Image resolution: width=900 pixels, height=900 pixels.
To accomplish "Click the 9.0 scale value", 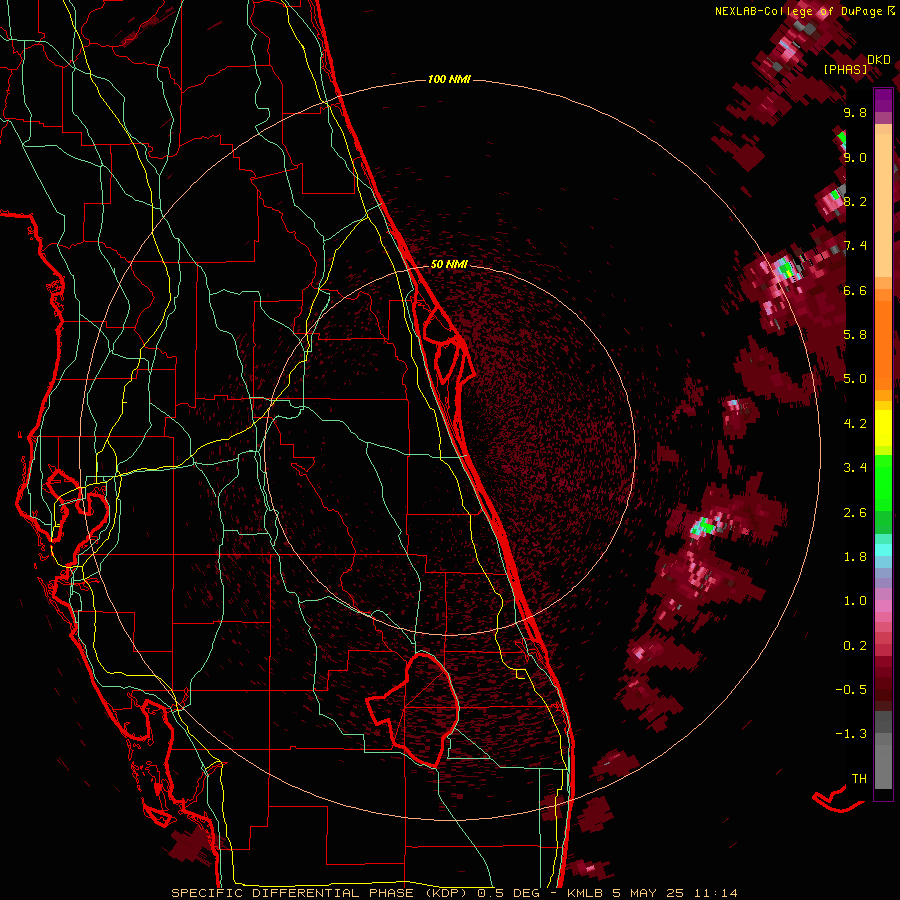I will point(855,157).
